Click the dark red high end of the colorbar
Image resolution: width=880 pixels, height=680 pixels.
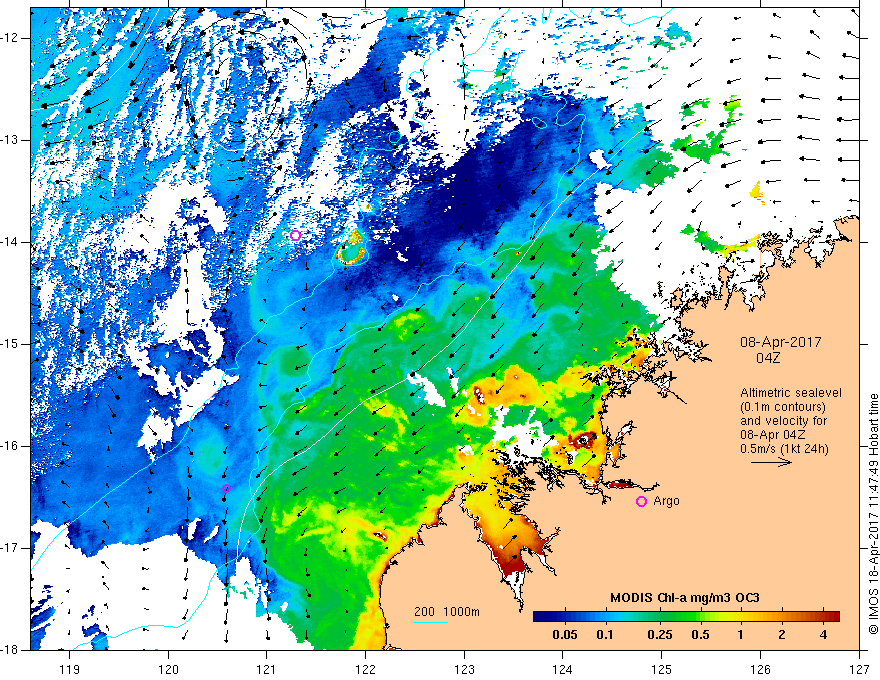point(832,617)
